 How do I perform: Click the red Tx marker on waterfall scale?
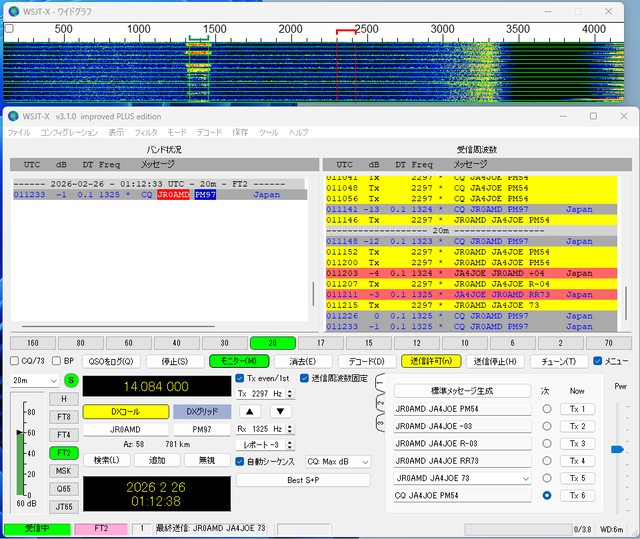pos(346,31)
